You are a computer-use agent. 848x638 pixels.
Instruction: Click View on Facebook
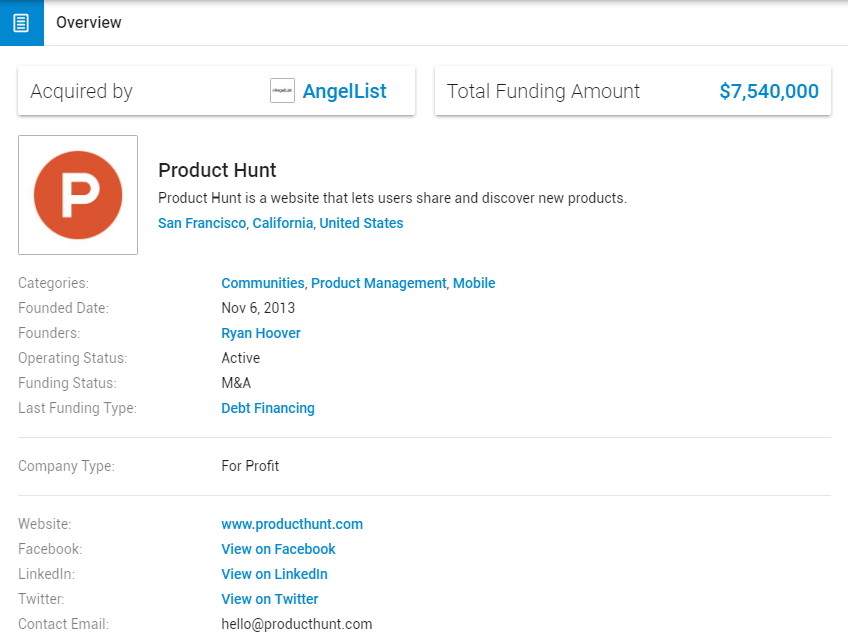(278, 549)
